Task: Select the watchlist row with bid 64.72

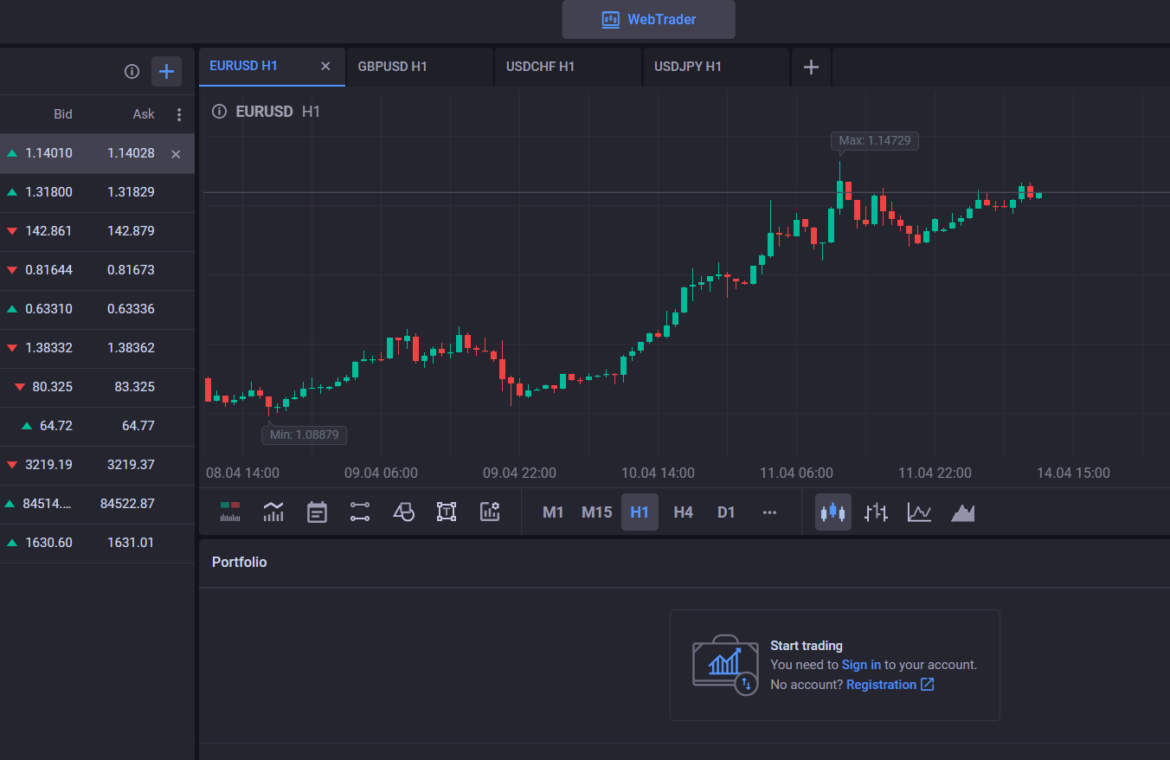Action: coord(97,426)
